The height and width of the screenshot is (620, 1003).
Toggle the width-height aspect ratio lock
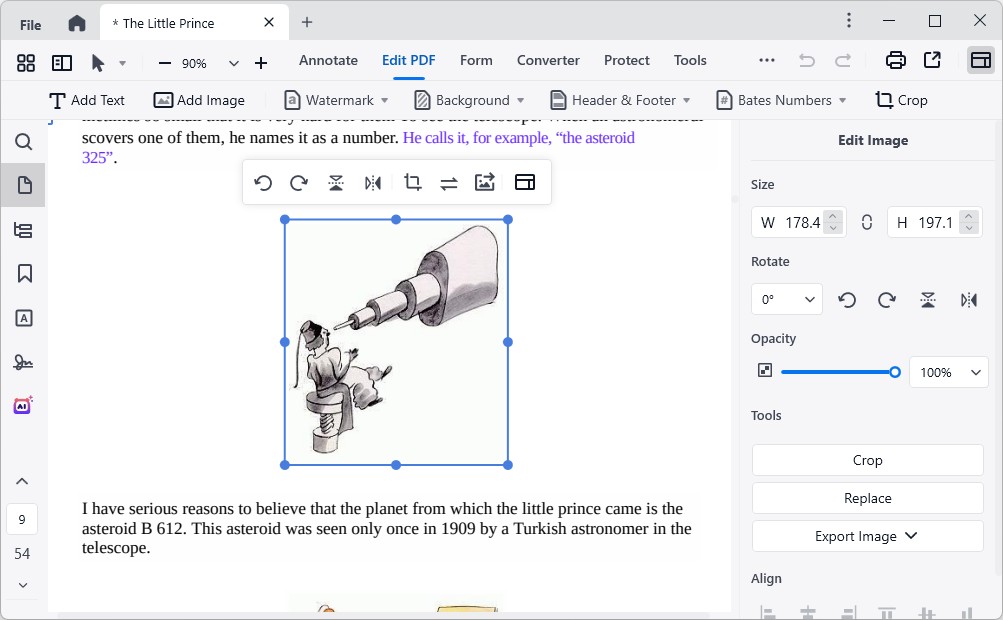pos(866,222)
